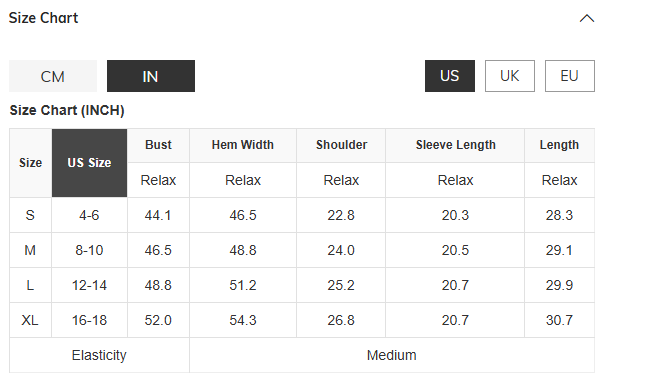Click the Elasticity row label
Viewport: 656px width, 383px height.
point(99,355)
